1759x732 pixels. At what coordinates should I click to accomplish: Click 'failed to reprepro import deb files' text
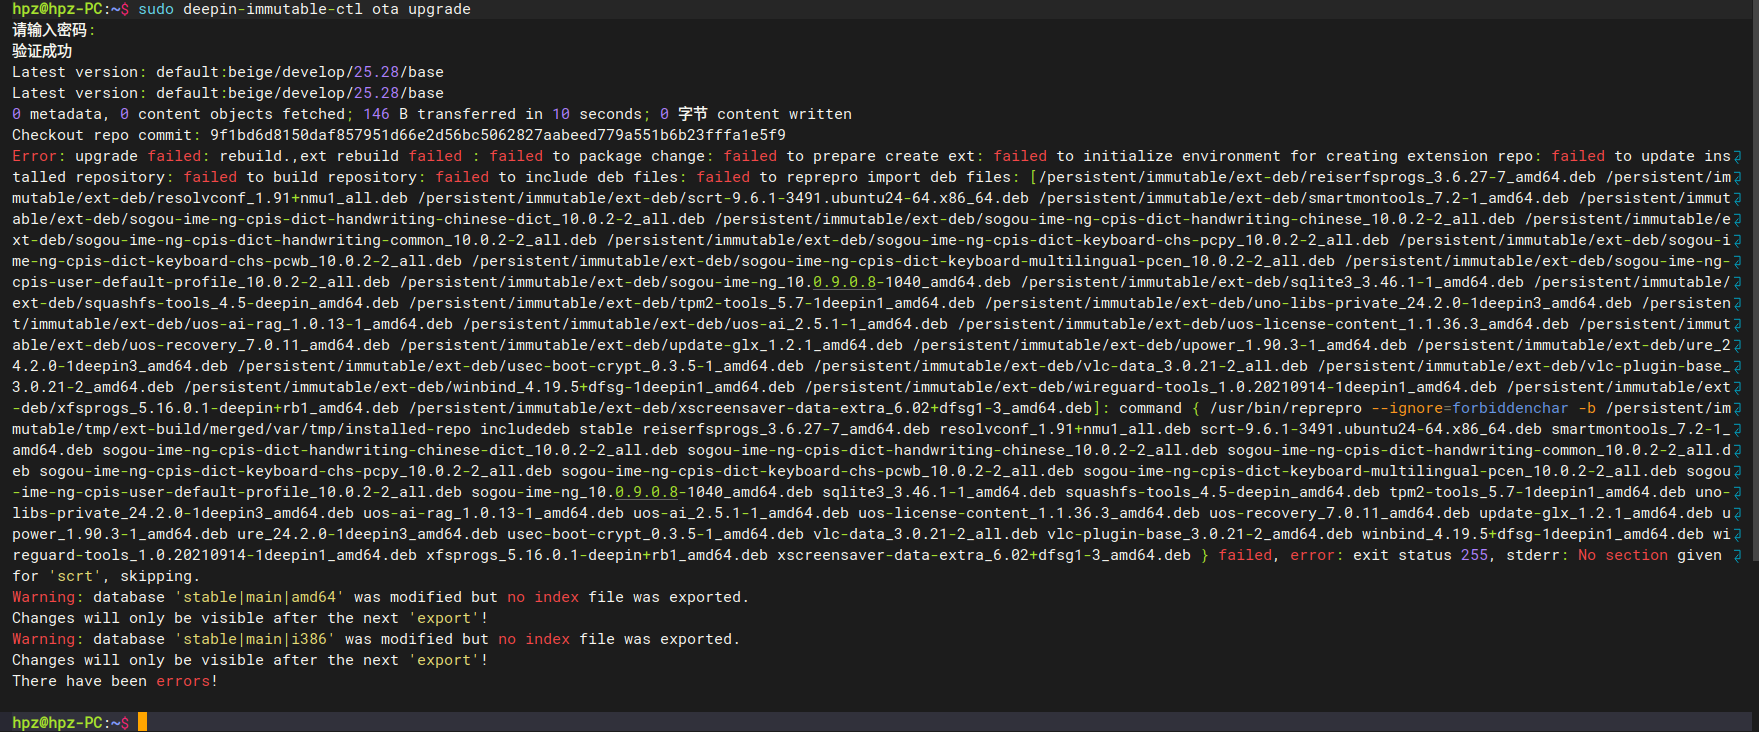pyautogui.click(x=854, y=177)
